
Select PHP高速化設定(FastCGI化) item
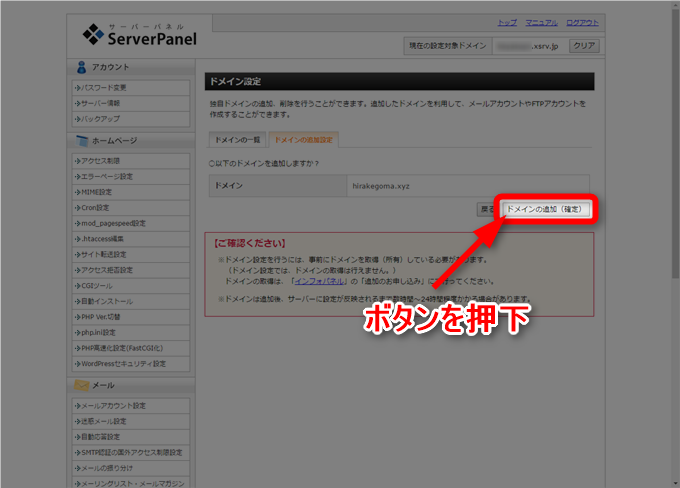[131, 348]
